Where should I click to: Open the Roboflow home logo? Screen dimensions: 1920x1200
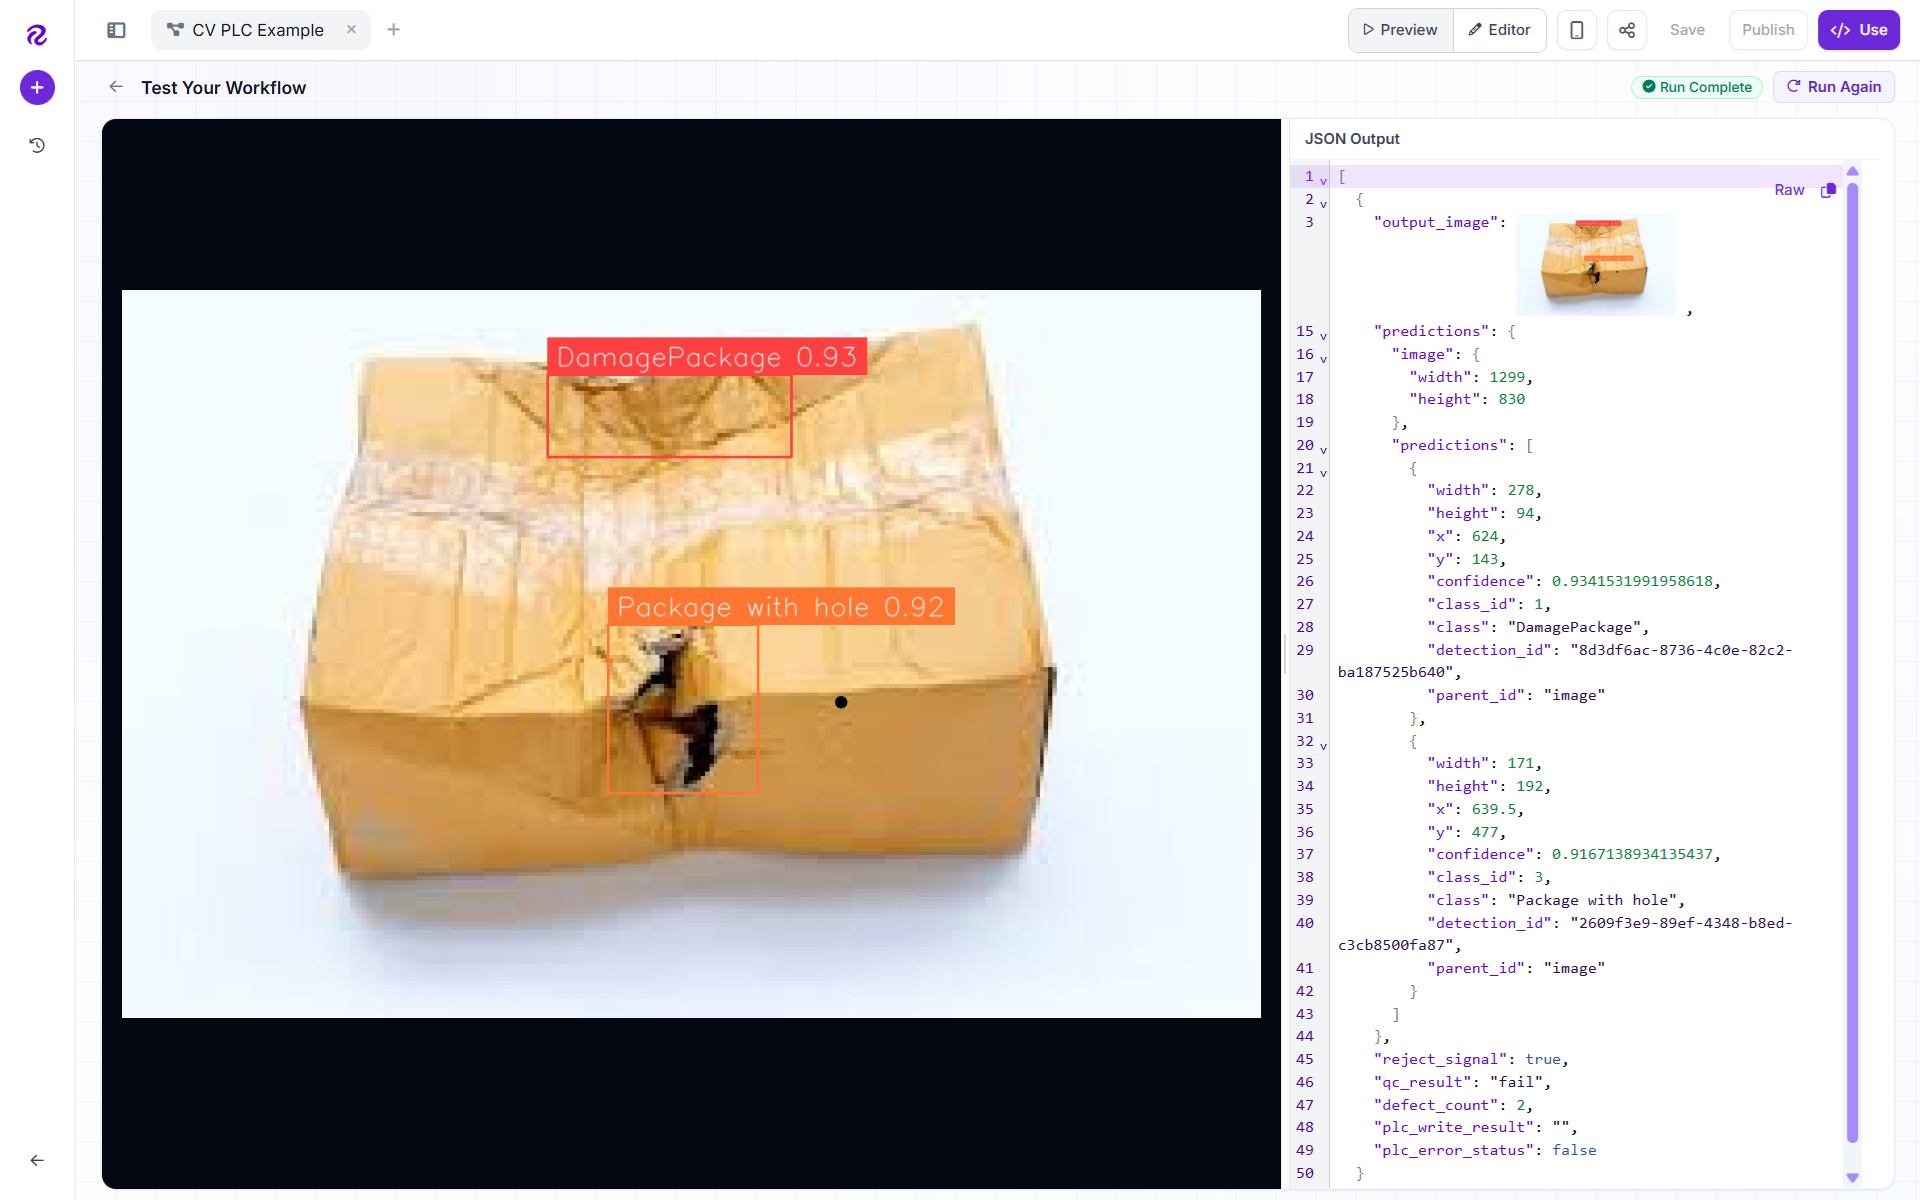[37, 35]
